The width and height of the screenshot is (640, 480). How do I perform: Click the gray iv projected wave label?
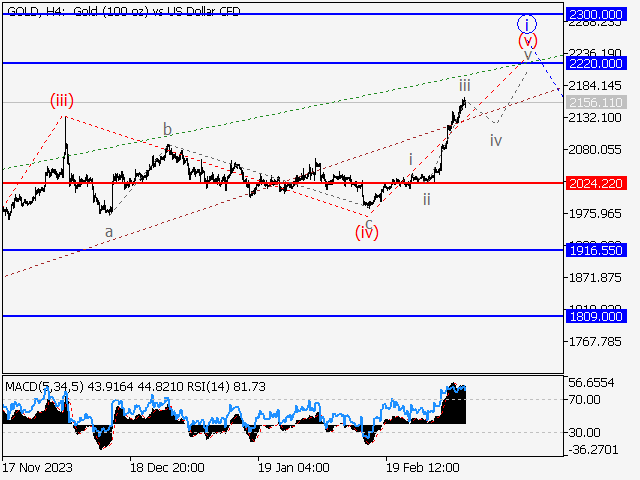(495, 140)
